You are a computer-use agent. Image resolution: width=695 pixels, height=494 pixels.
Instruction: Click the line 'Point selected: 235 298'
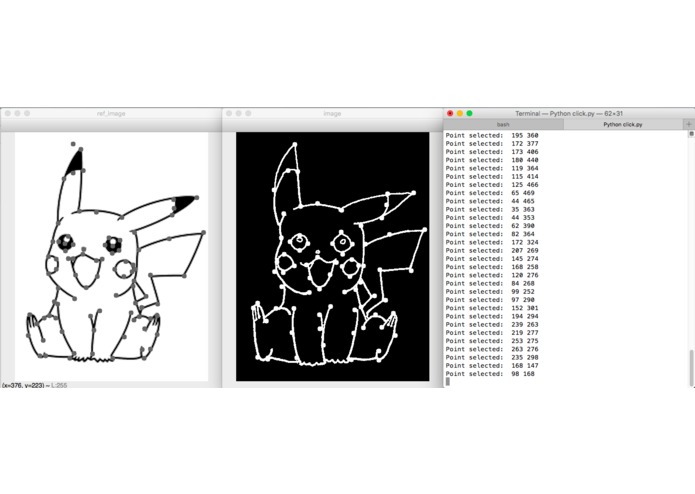[492, 358]
